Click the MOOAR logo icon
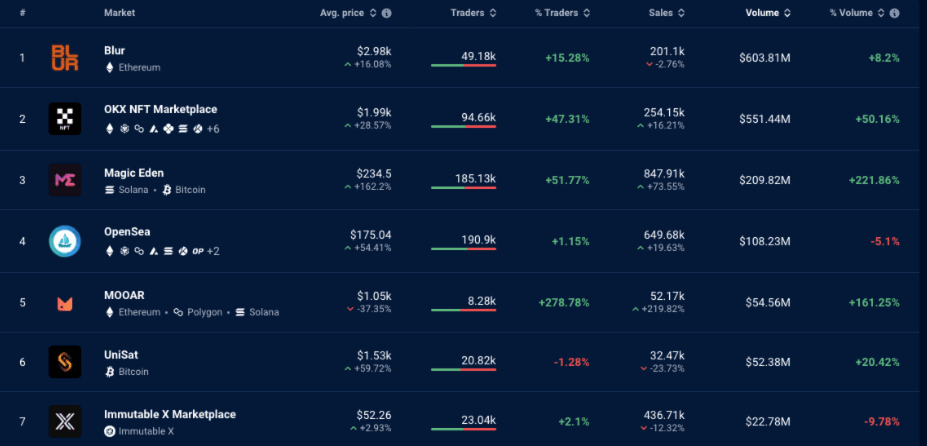 [65, 303]
